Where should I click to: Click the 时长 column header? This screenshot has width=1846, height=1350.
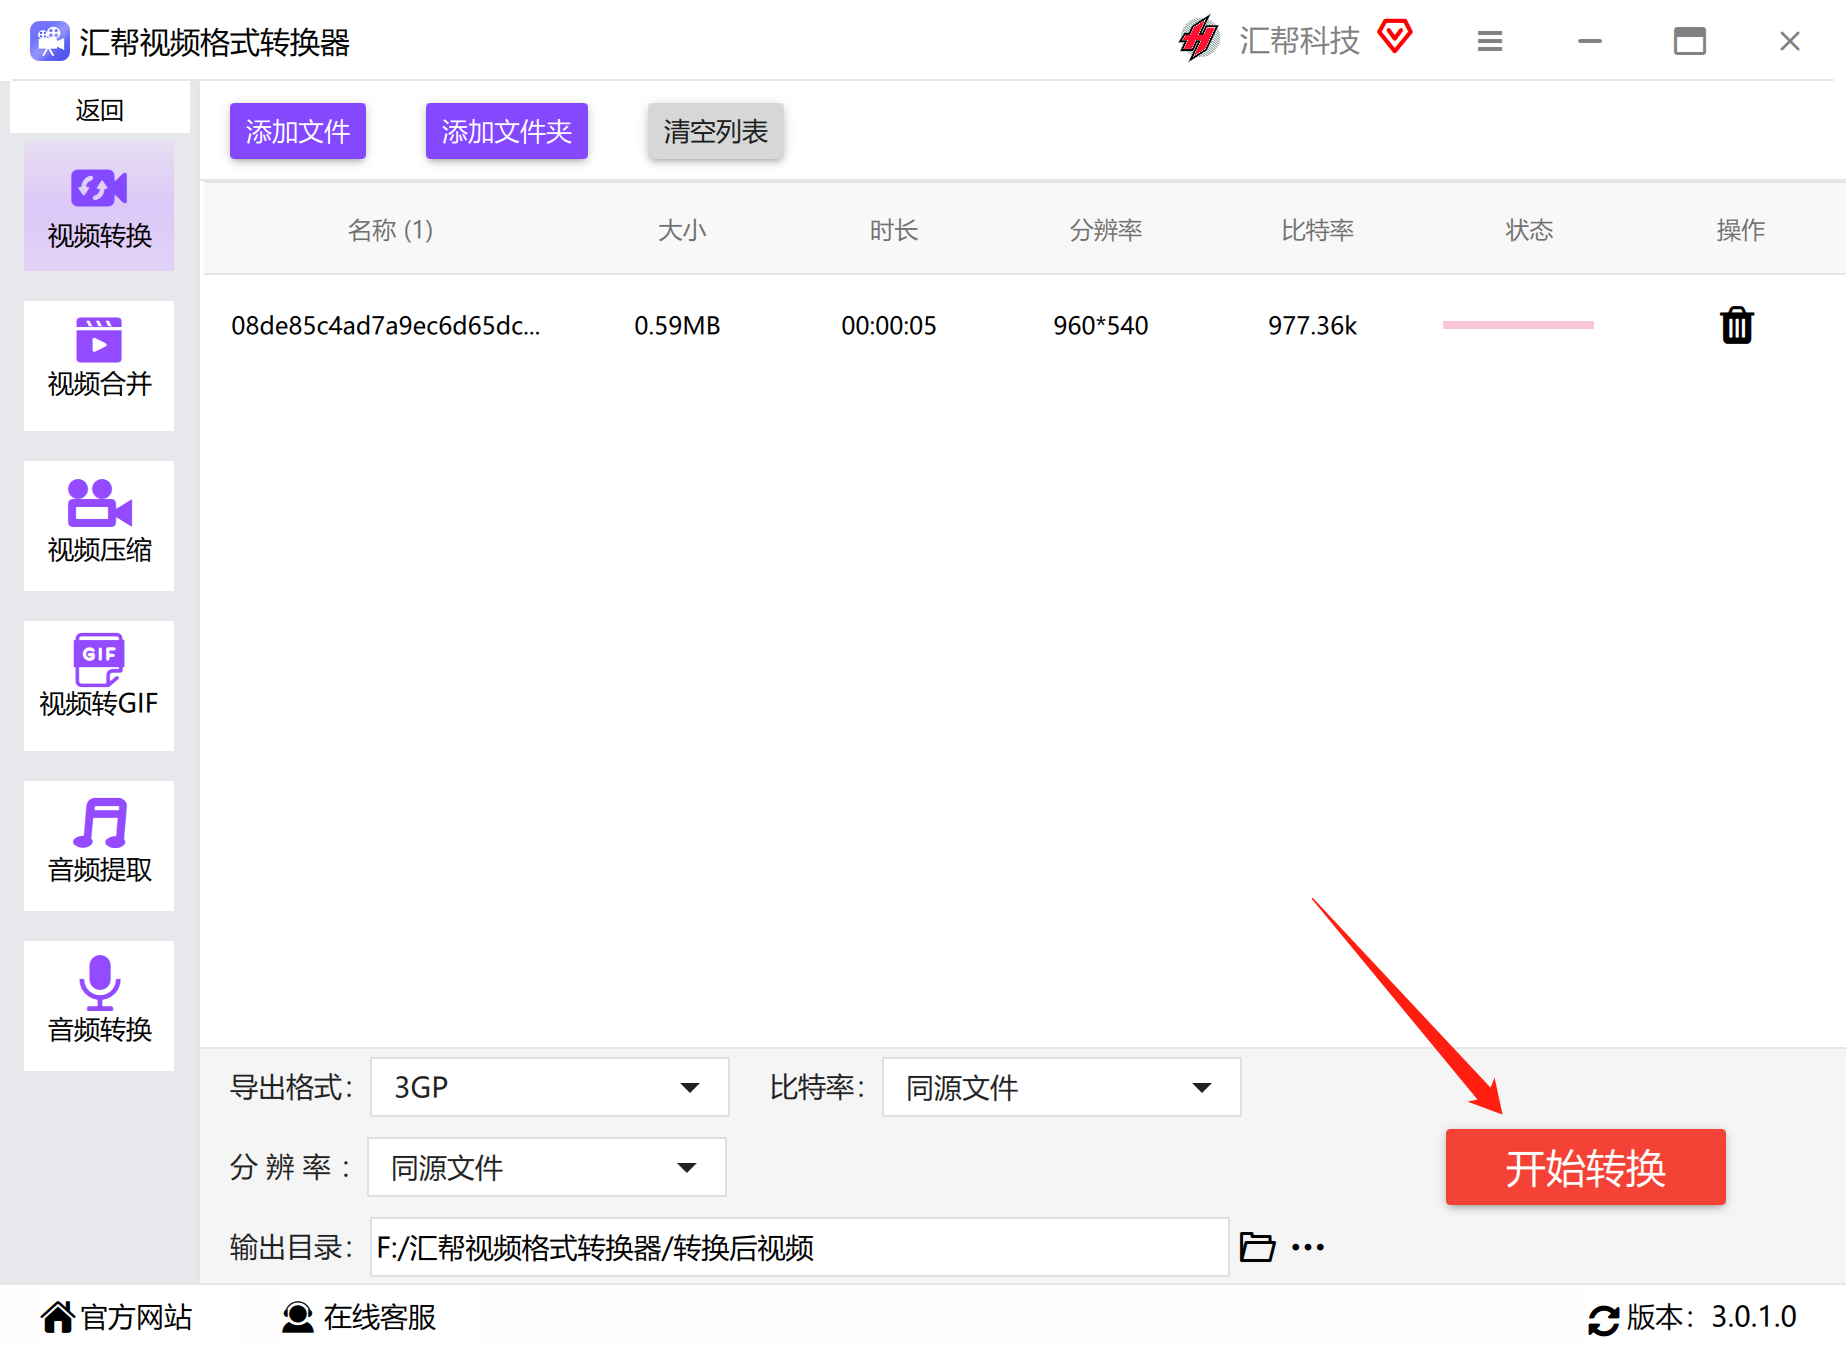(894, 230)
